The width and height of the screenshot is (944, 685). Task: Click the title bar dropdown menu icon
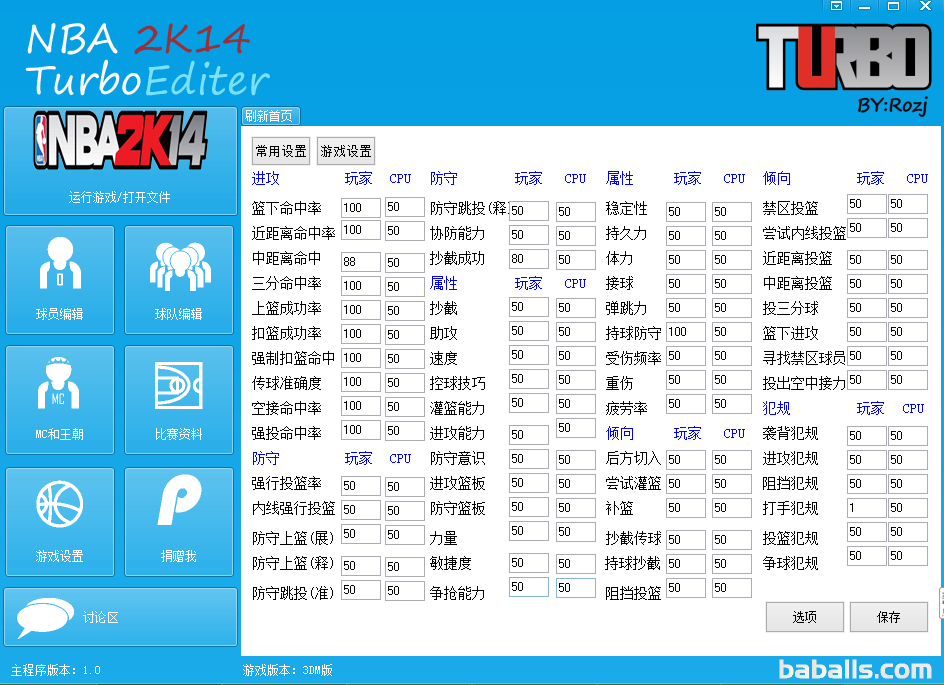(x=836, y=6)
